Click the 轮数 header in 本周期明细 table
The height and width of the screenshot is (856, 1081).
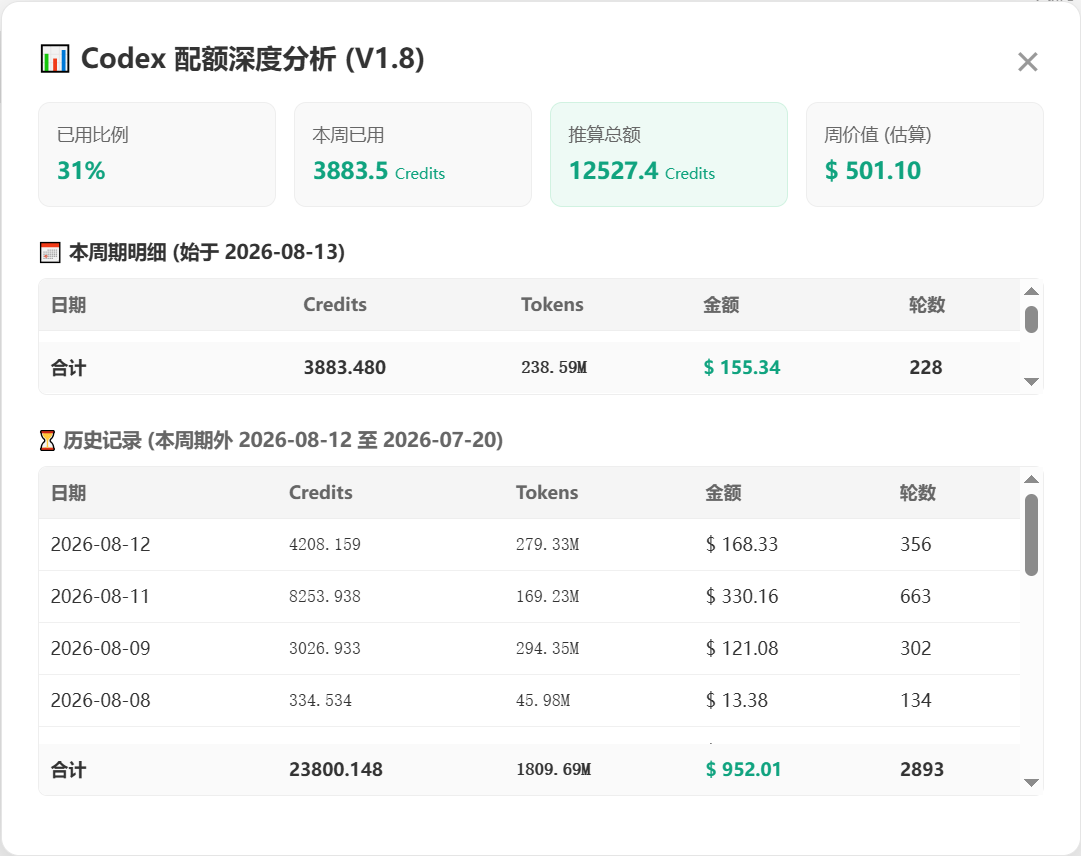point(927,305)
